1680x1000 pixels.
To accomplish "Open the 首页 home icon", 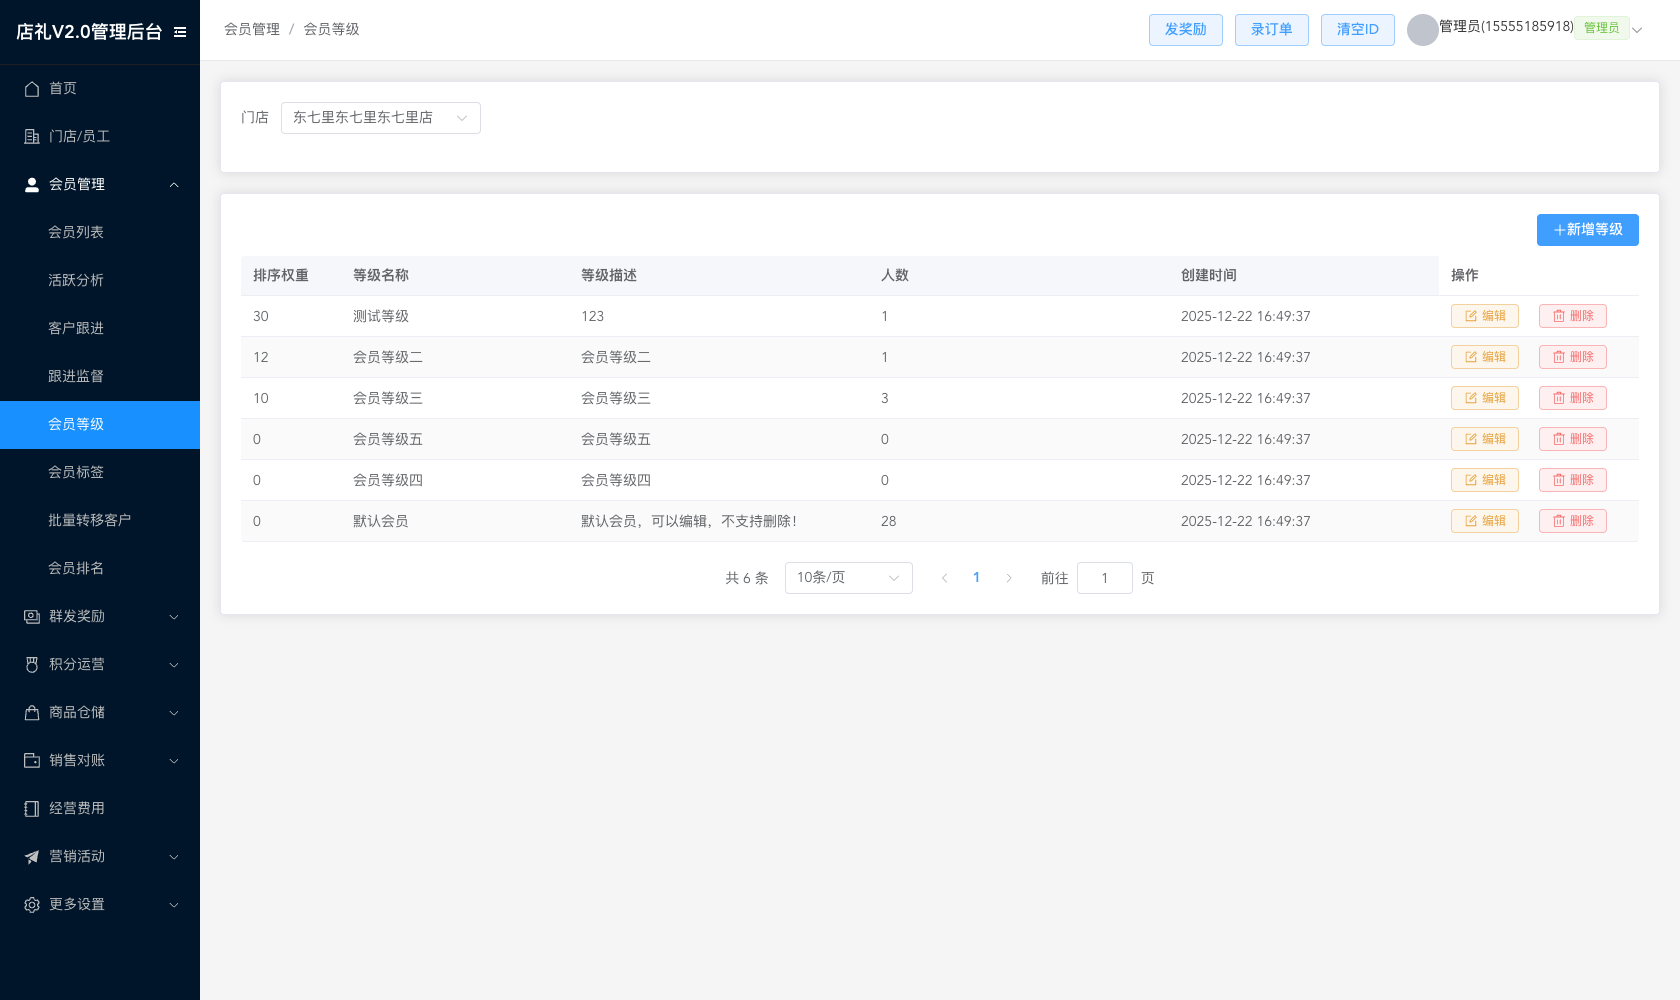I will click(32, 88).
